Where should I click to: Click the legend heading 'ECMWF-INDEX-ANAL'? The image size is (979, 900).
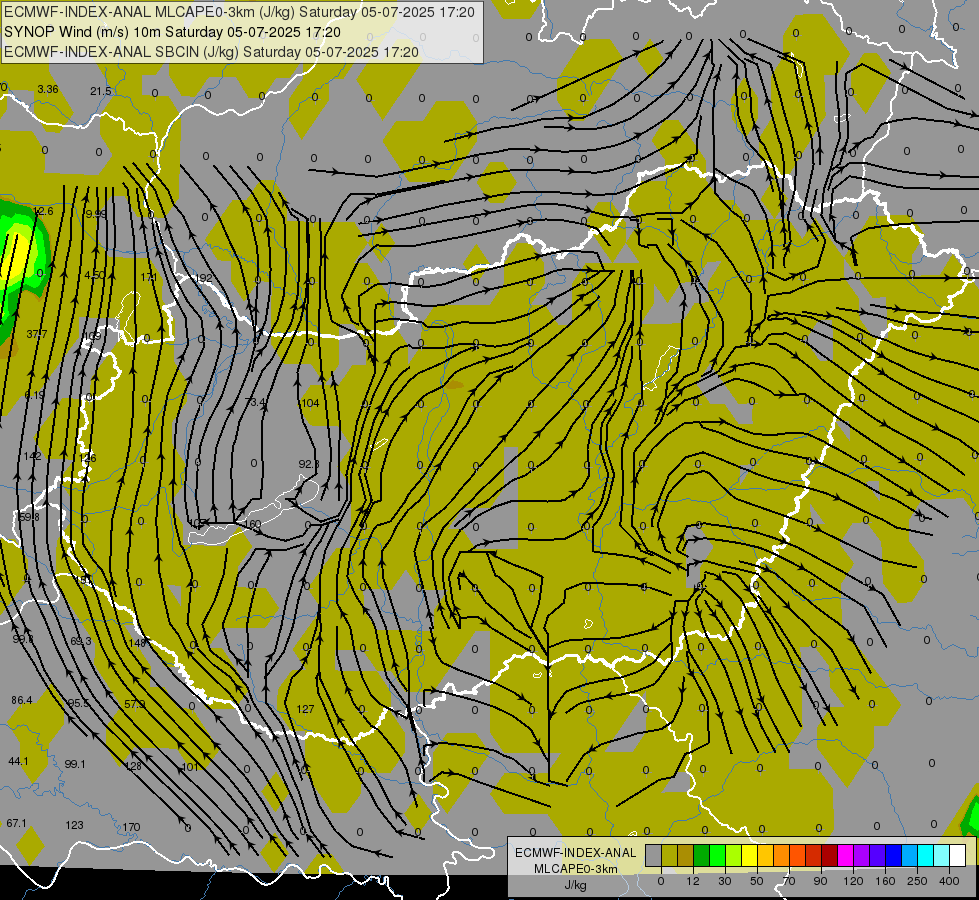pyautogui.click(x=575, y=853)
